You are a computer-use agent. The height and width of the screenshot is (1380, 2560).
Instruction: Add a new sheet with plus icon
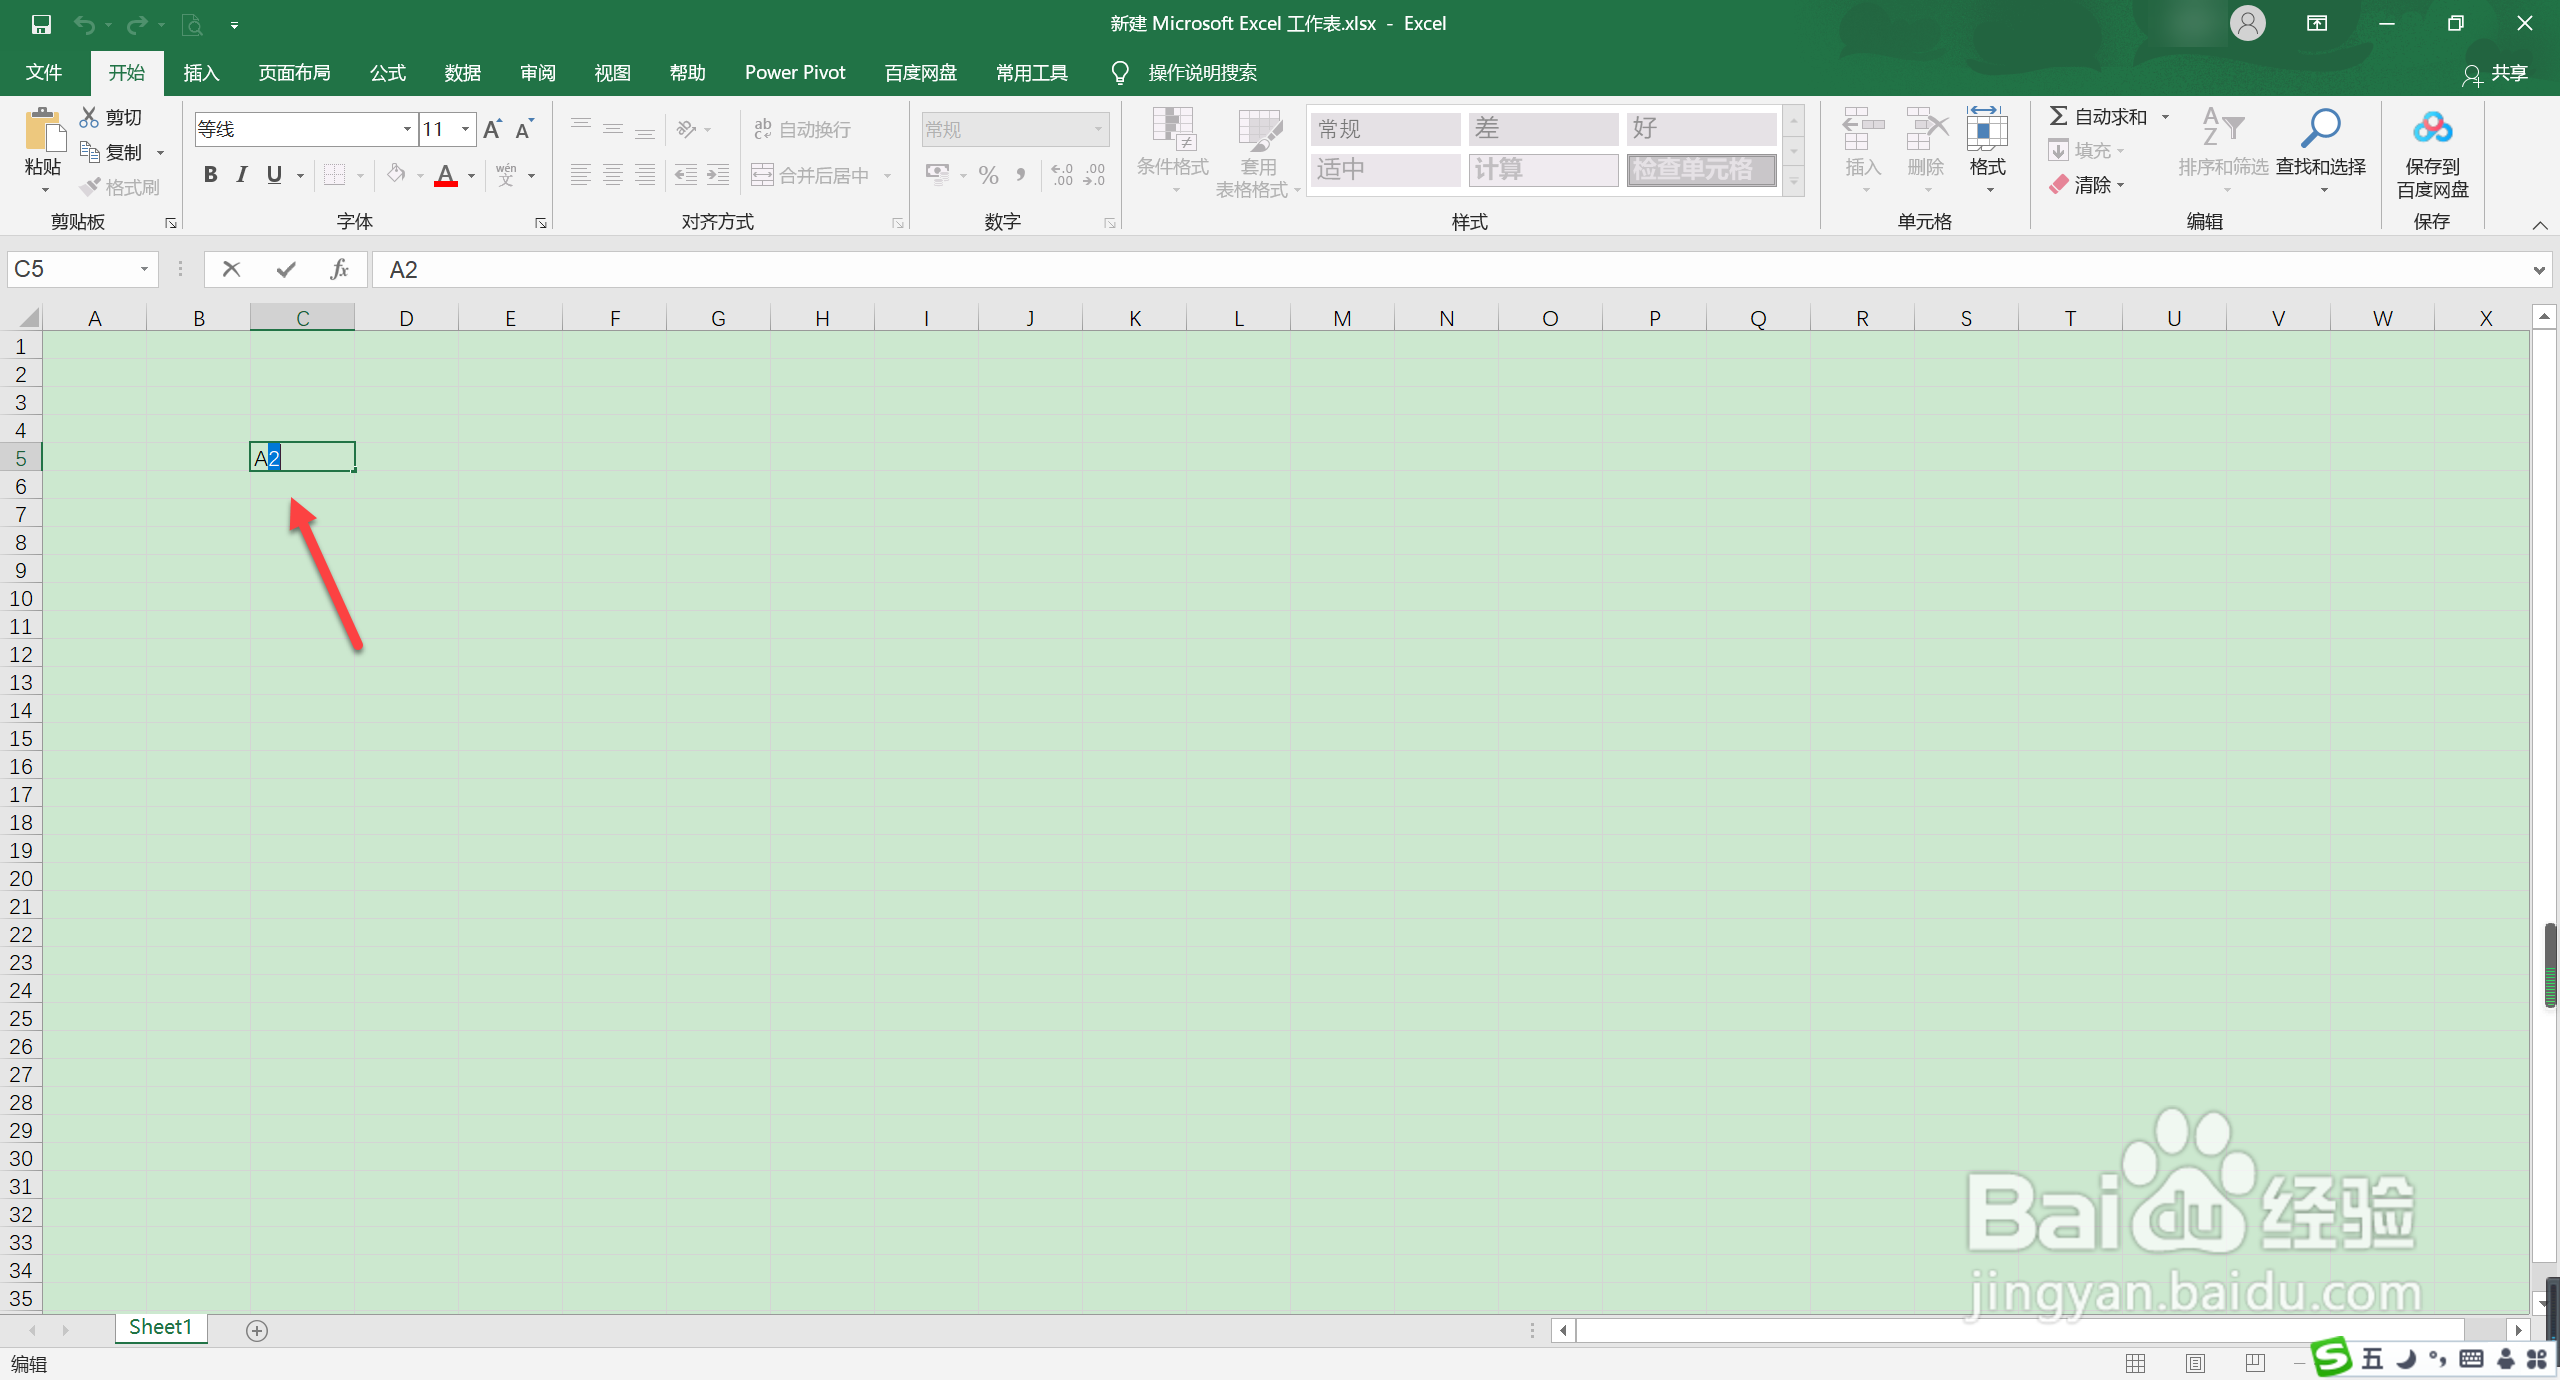click(x=257, y=1330)
